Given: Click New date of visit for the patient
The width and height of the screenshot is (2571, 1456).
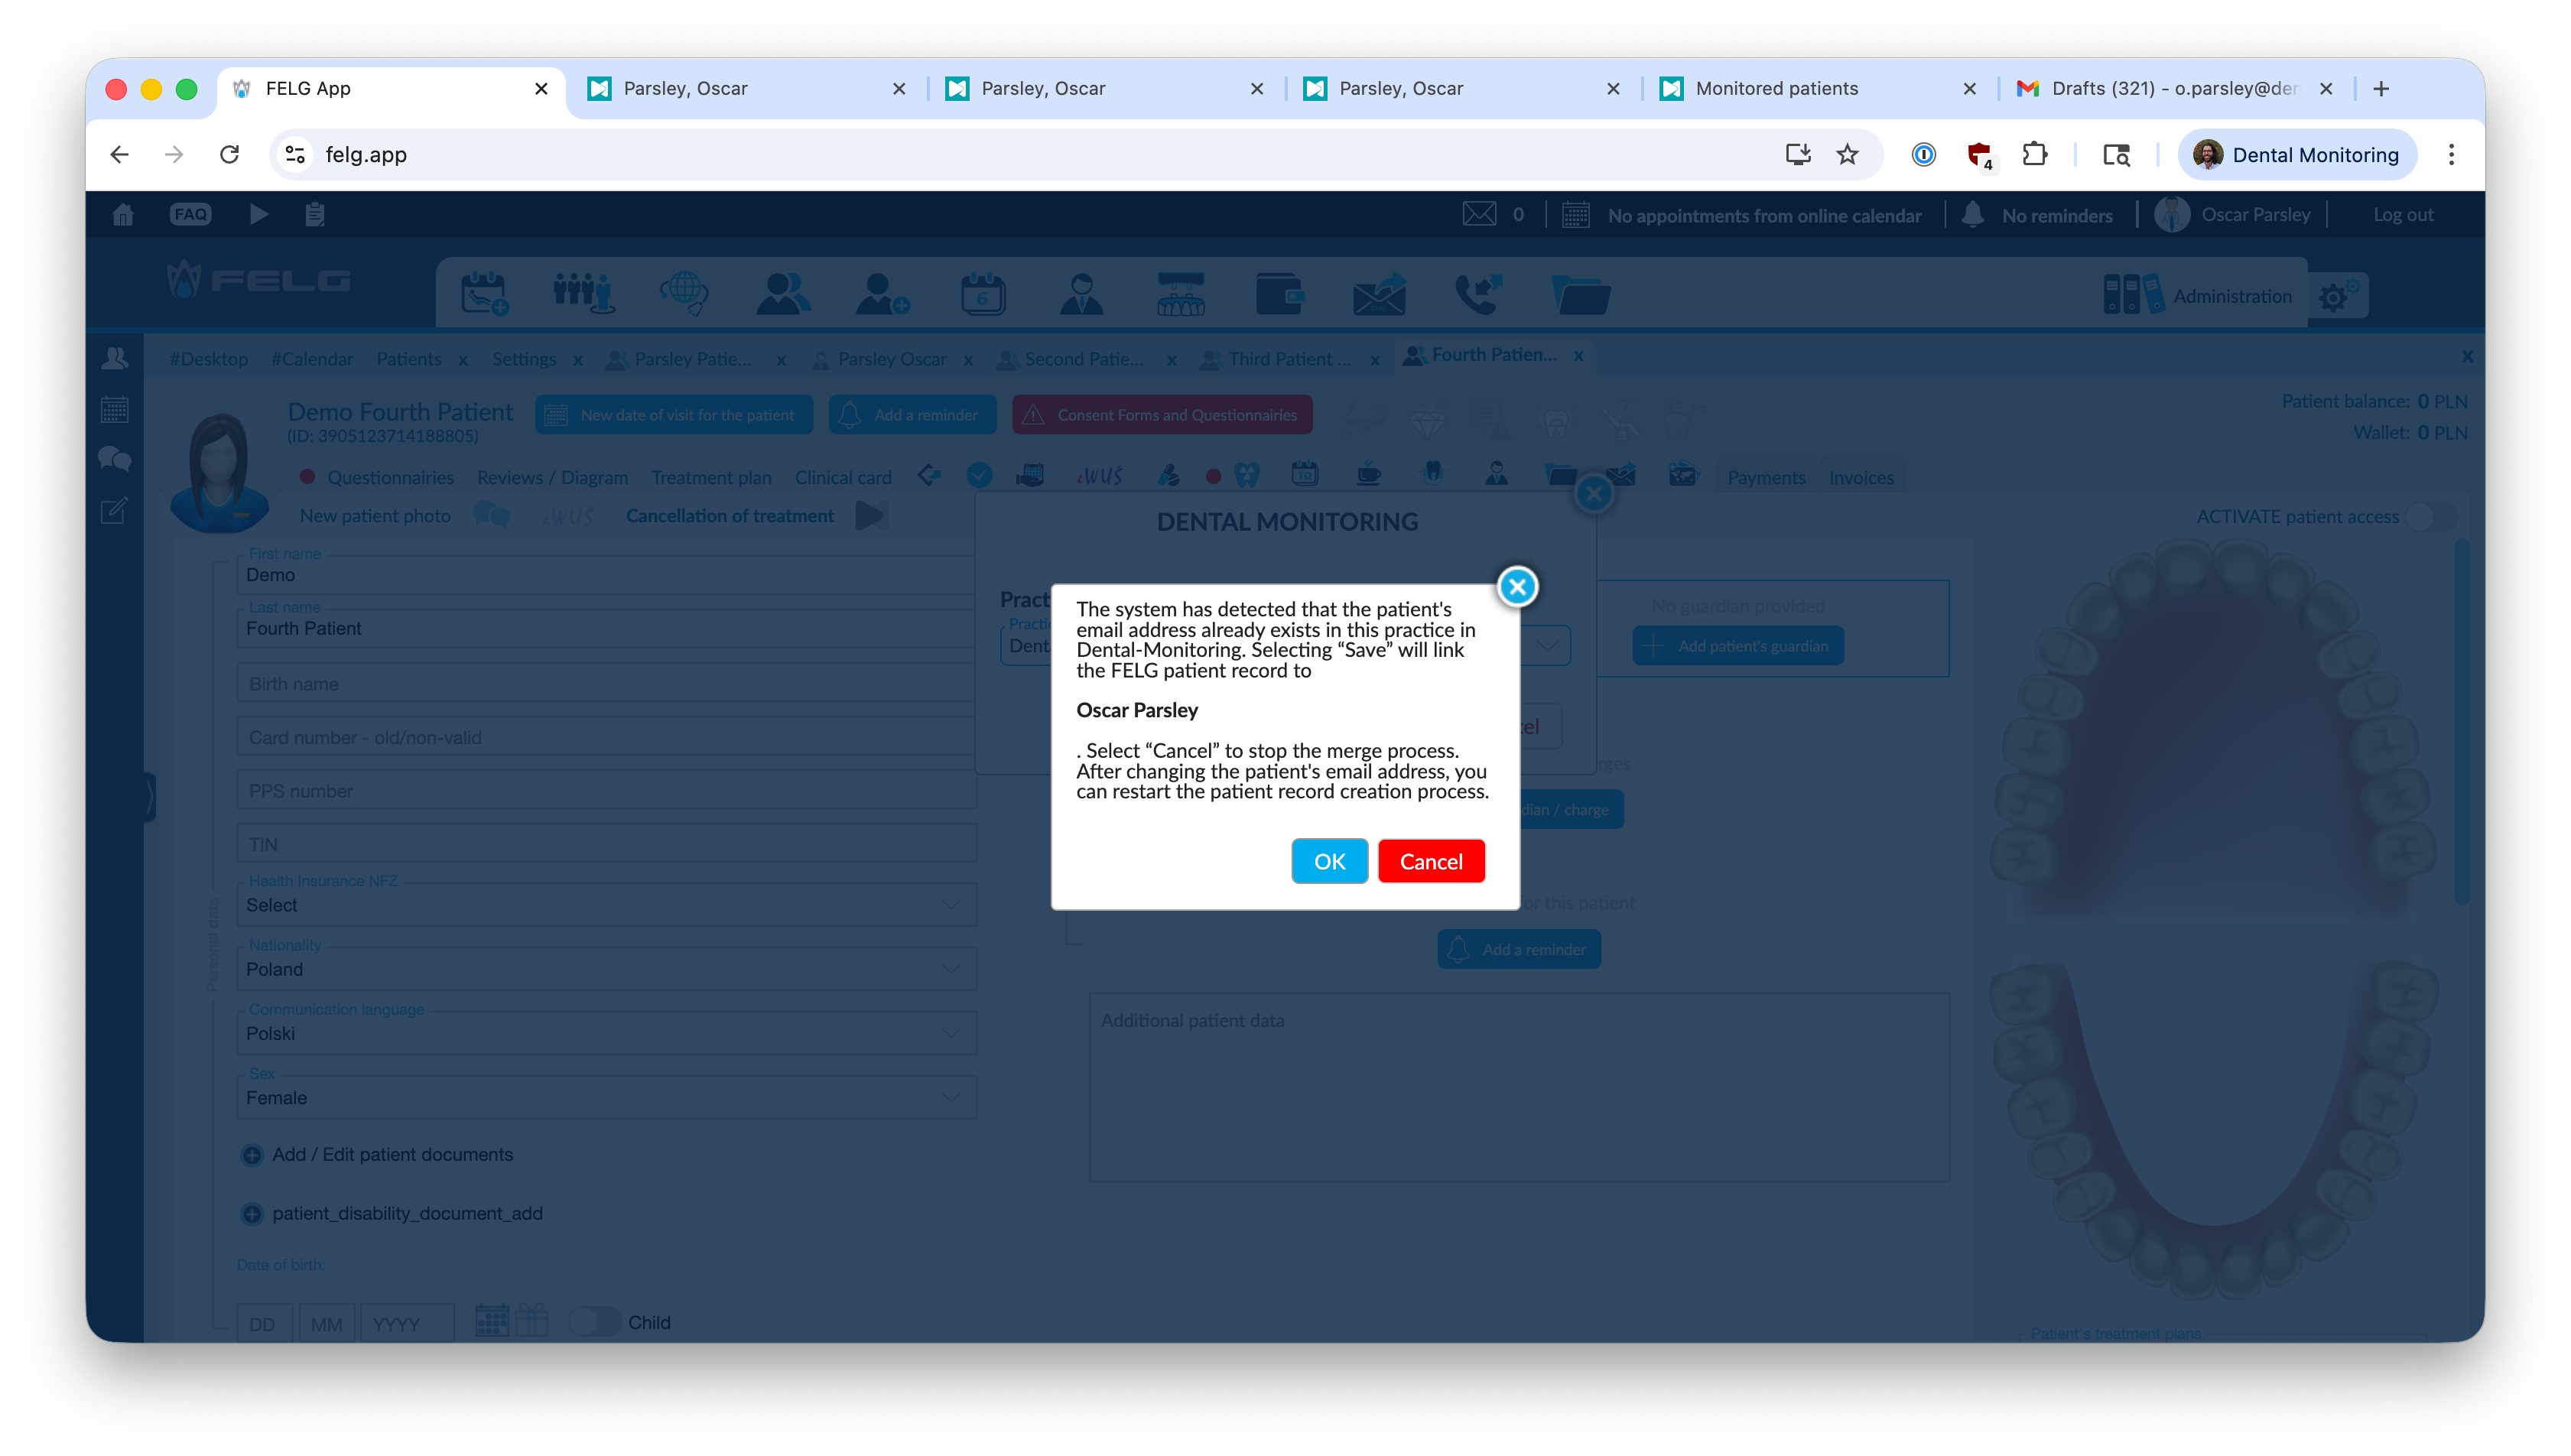Looking at the screenshot, I should (674, 415).
